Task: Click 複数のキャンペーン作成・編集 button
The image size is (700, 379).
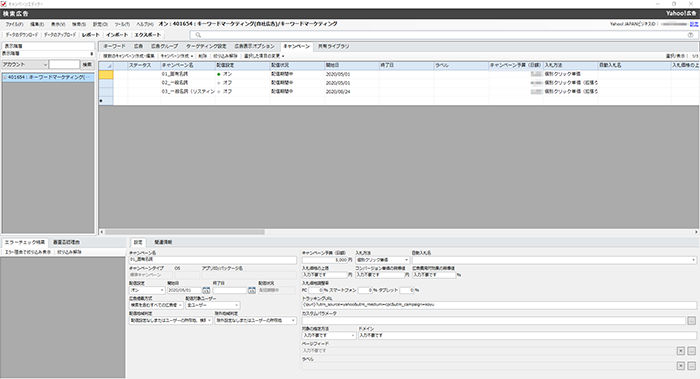Action: tap(129, 56)
